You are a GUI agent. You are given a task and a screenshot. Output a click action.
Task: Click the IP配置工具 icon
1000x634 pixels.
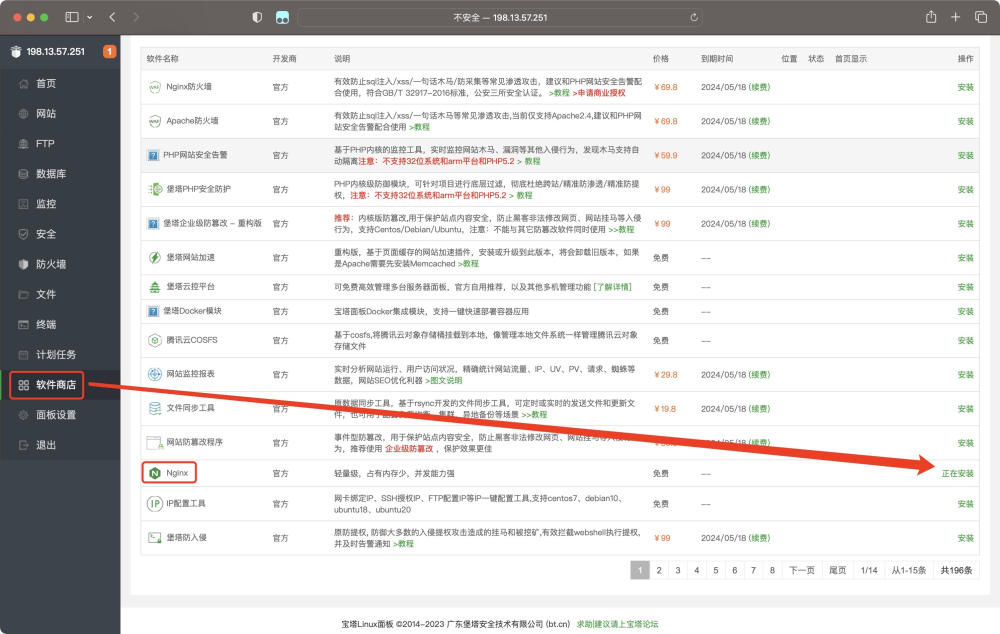(154, 504)
